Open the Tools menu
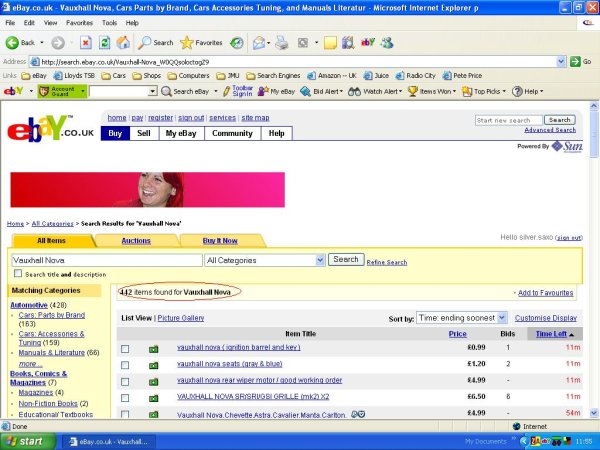 coord(109,23)
